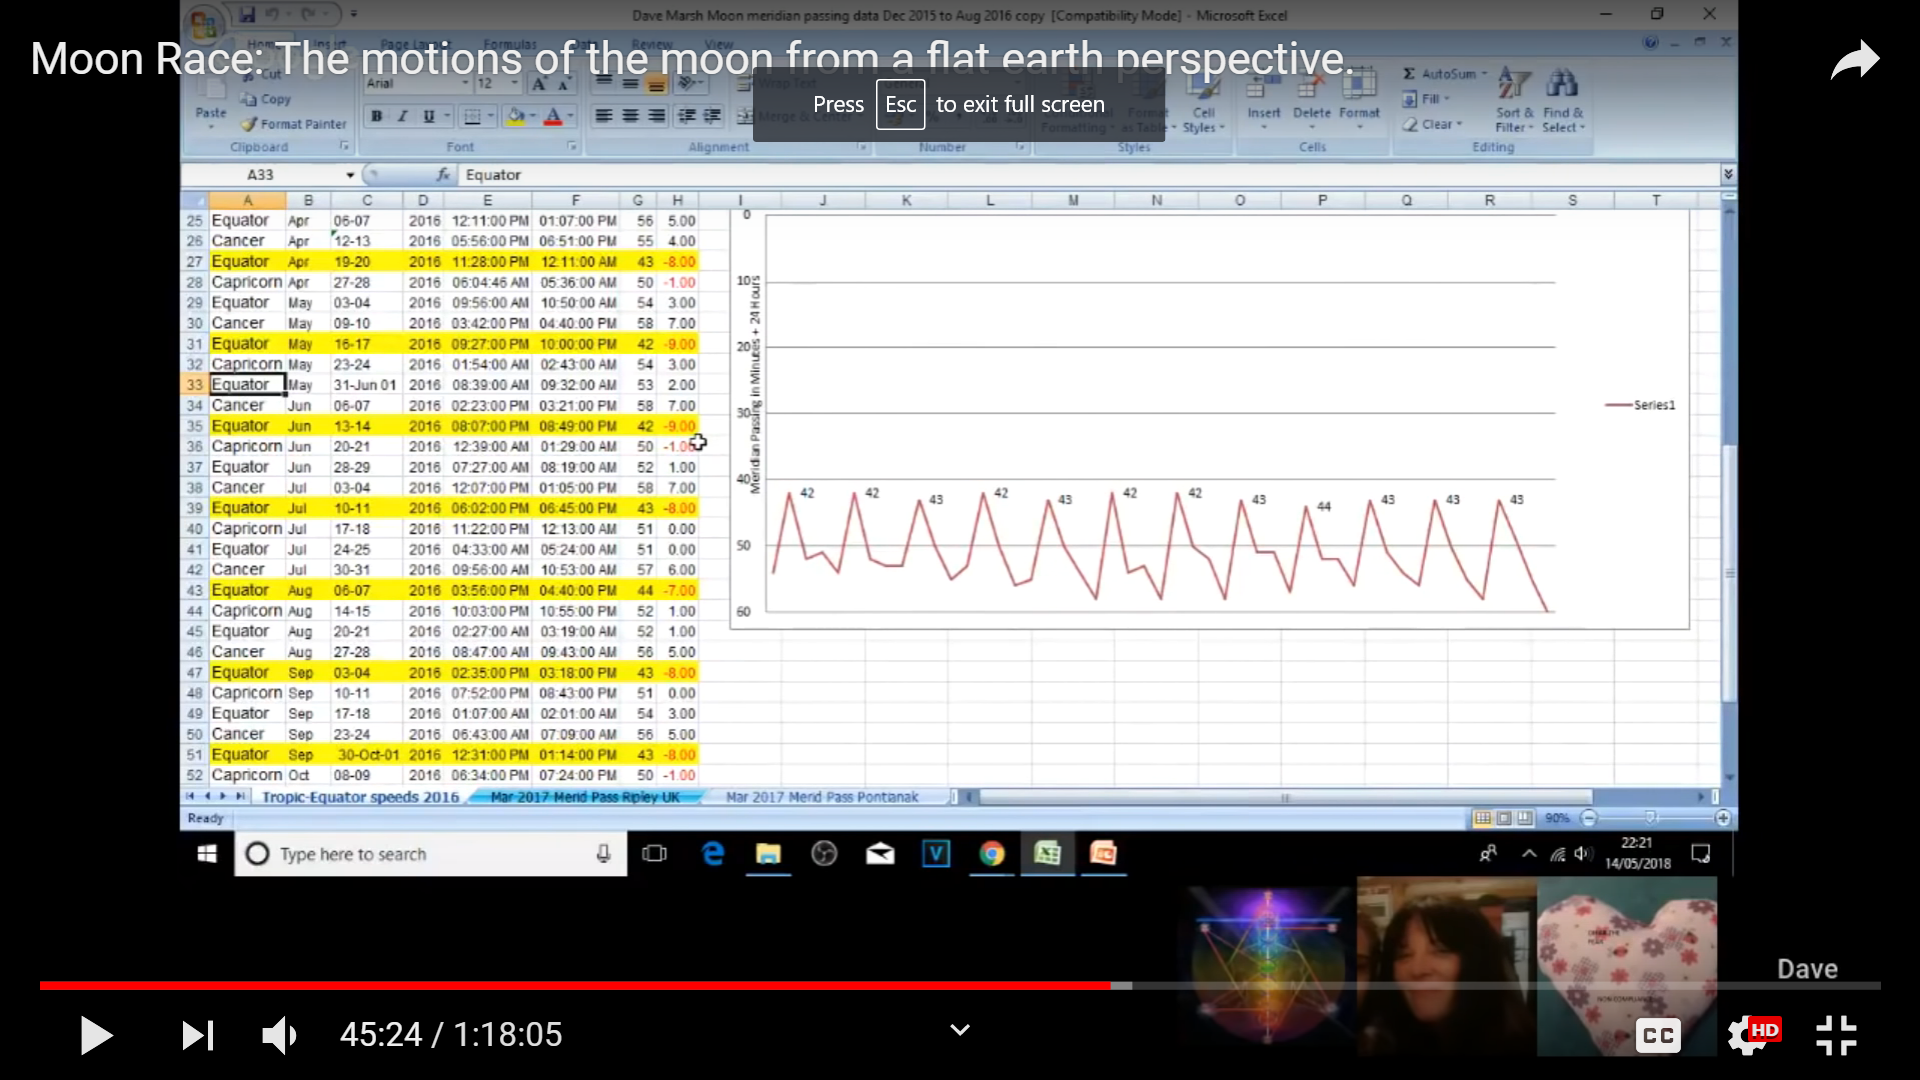Click Shrink Font icon

(x=564, y=84)
